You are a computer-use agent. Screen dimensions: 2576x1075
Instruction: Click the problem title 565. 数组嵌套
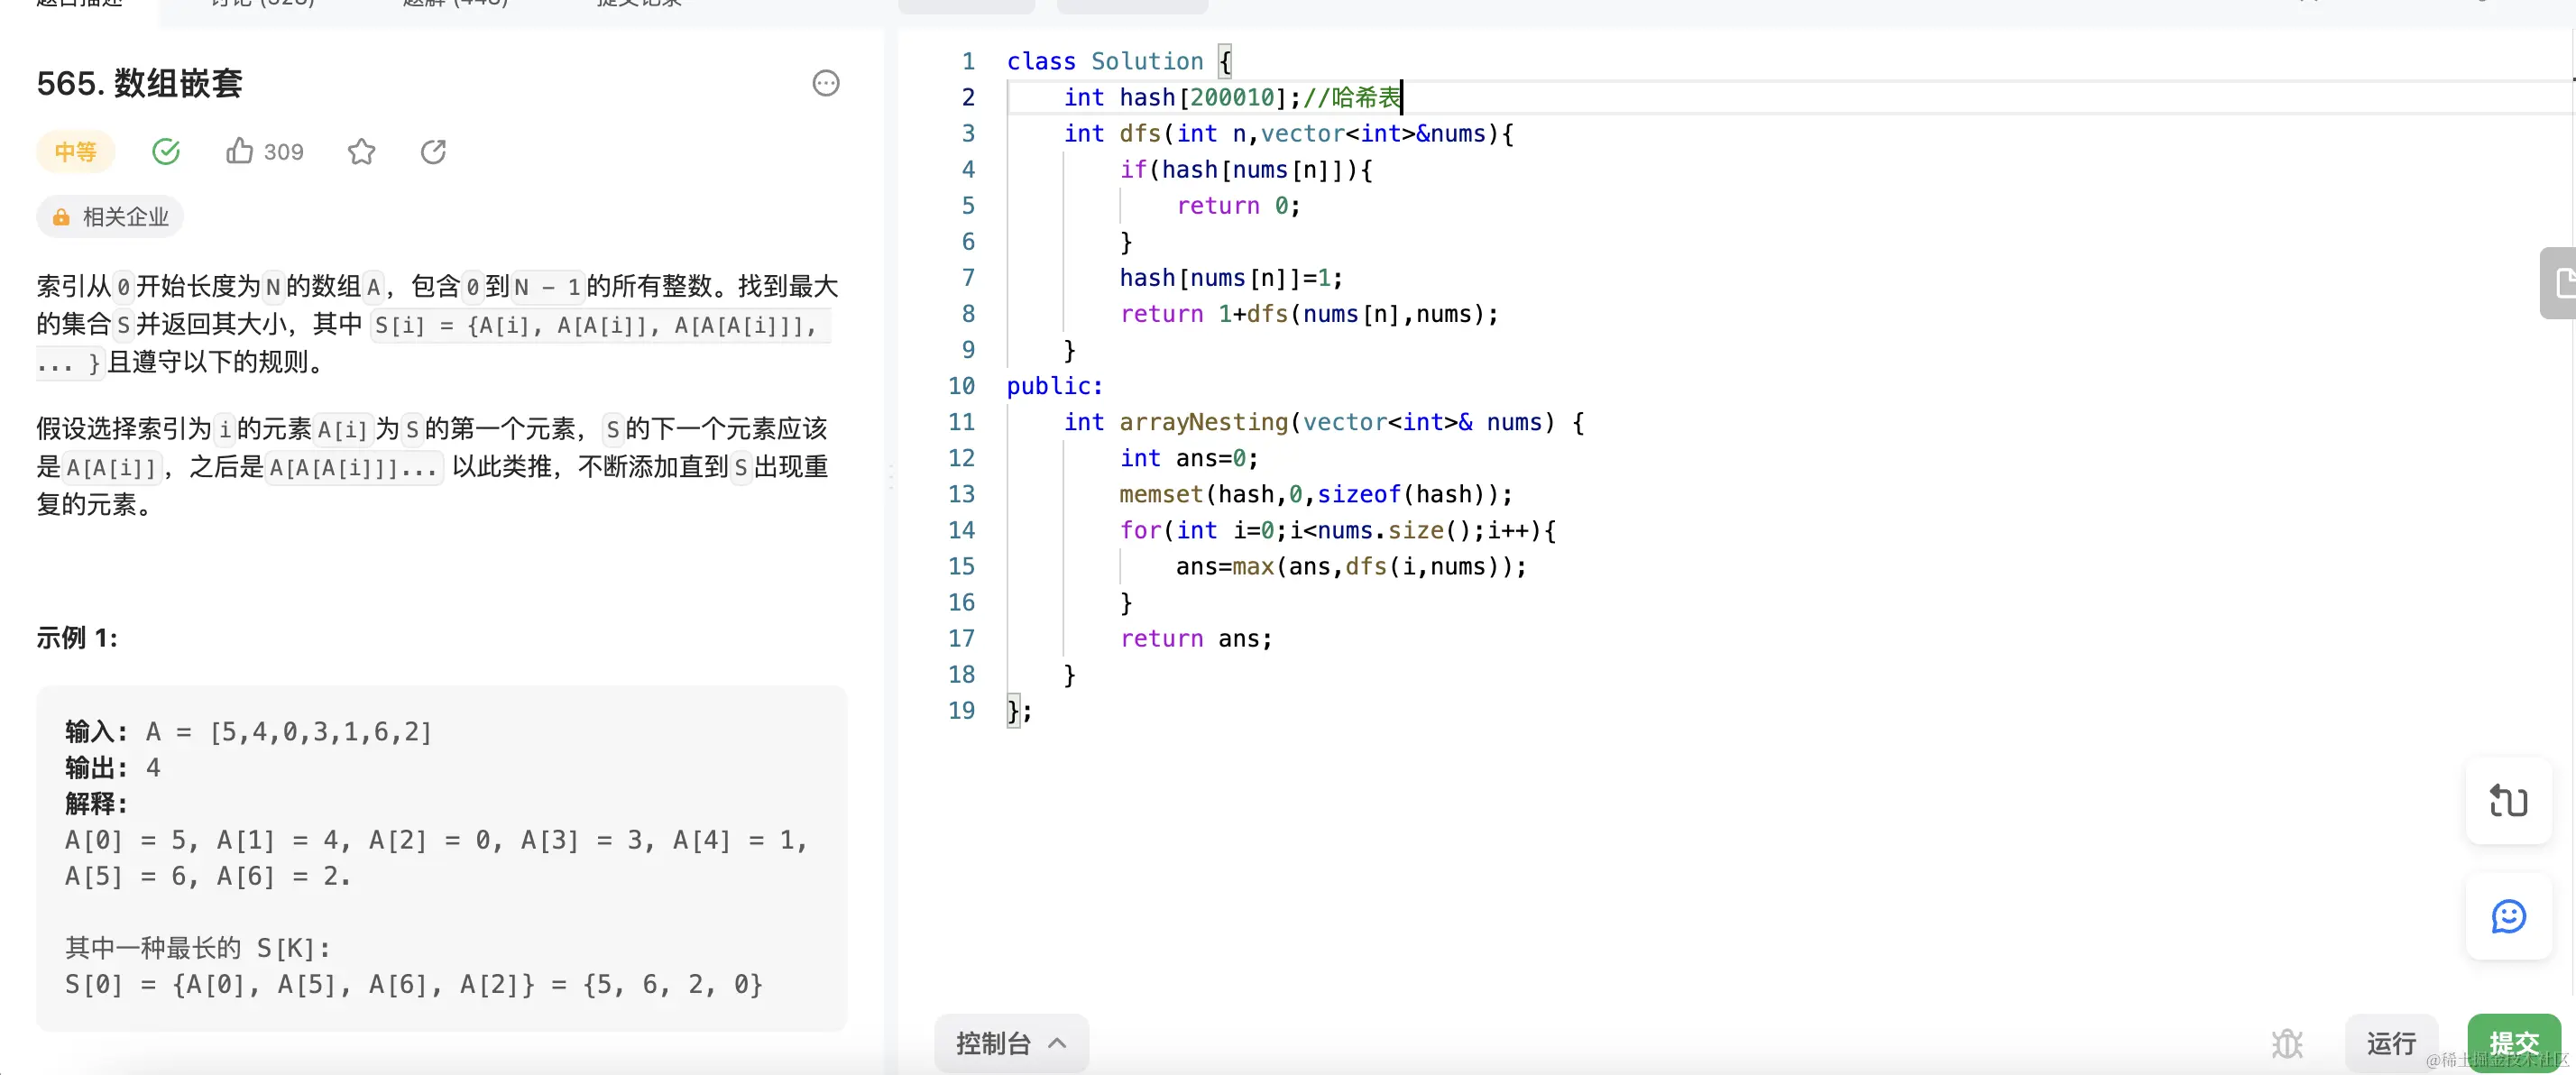tap(139, 83)
